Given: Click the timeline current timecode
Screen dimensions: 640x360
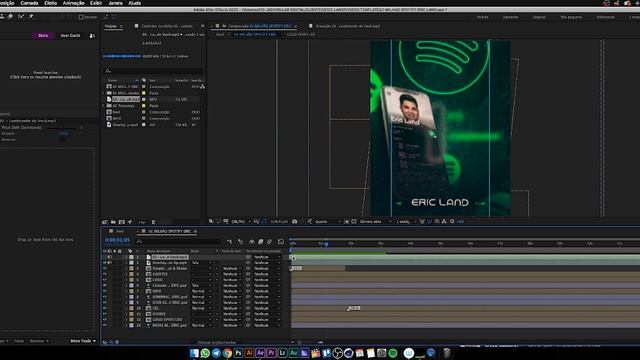Looking at the screenshot, I should [x=117, y=240].
